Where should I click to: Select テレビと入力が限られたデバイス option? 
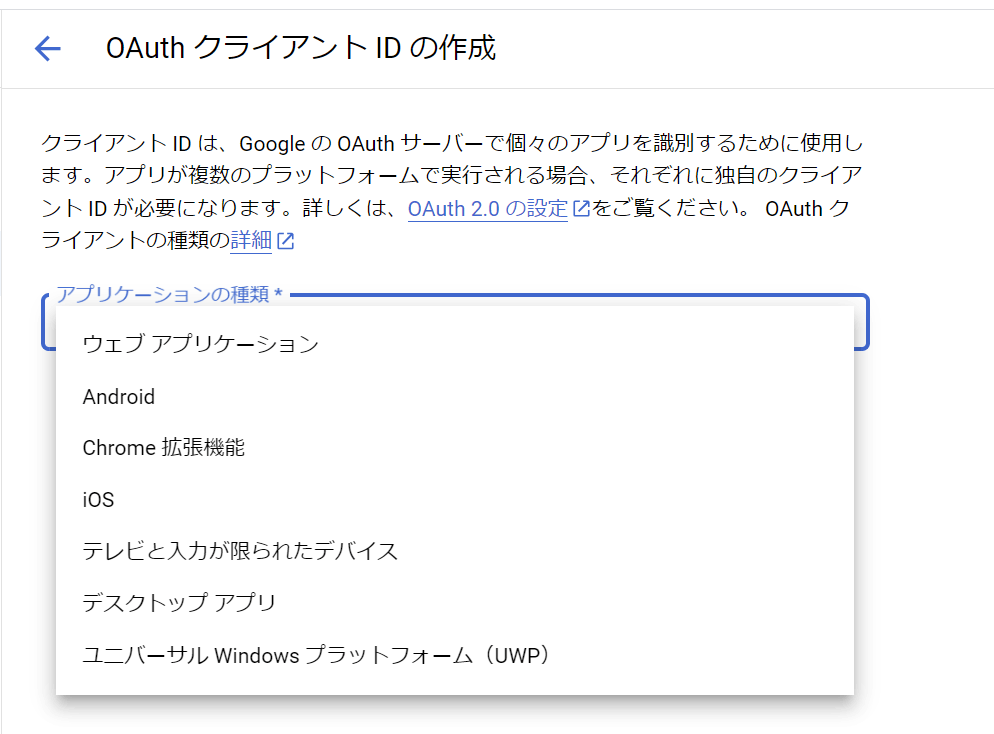pos(455,551)
